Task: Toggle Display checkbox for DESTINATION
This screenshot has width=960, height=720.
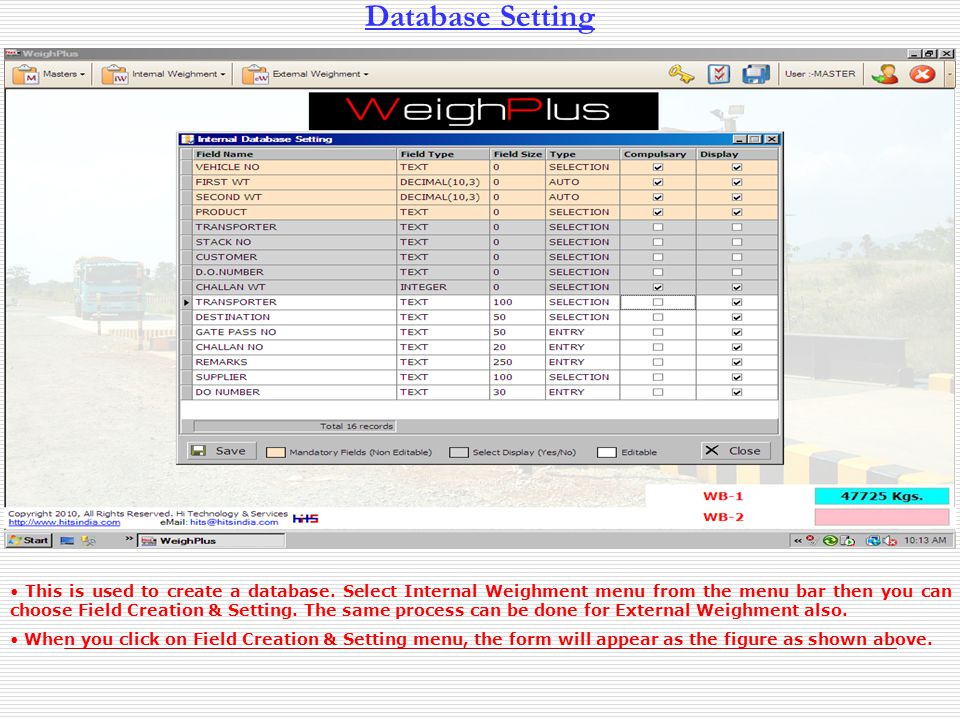Action: pyautogui.click(x=737, y=317)
